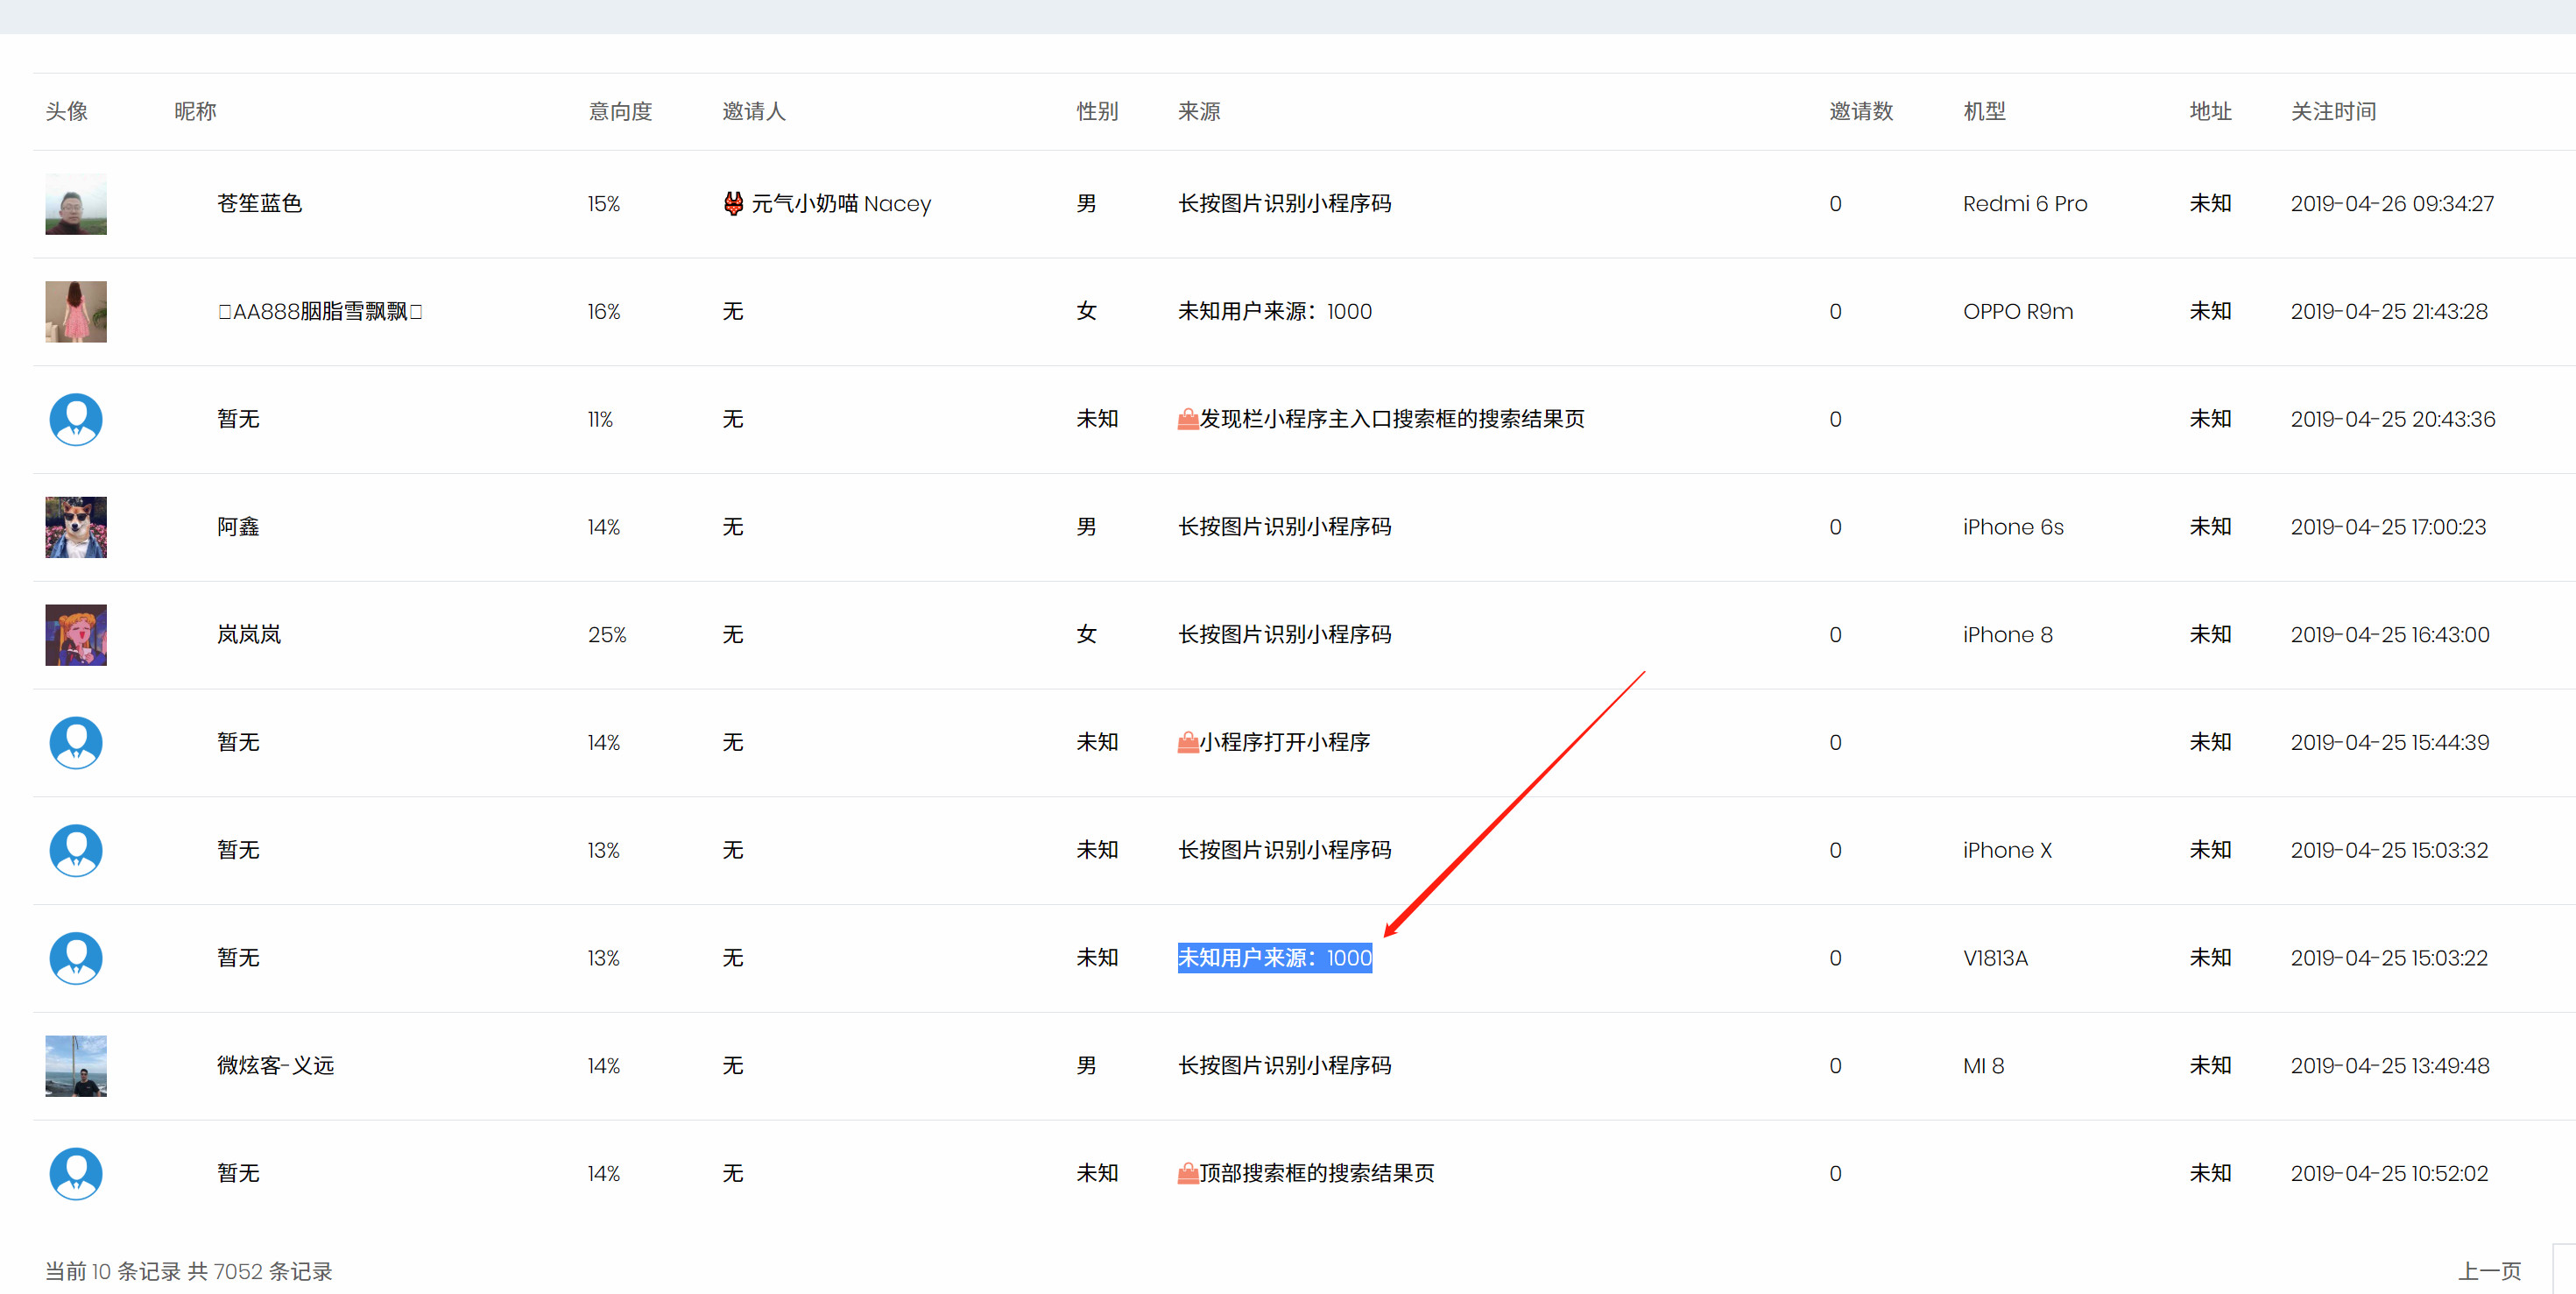Click source 发现栏小程序主入口搜索框的搜索结果页
2576x1294 pixels.
pyautogui.click(x=1392, y=419)
